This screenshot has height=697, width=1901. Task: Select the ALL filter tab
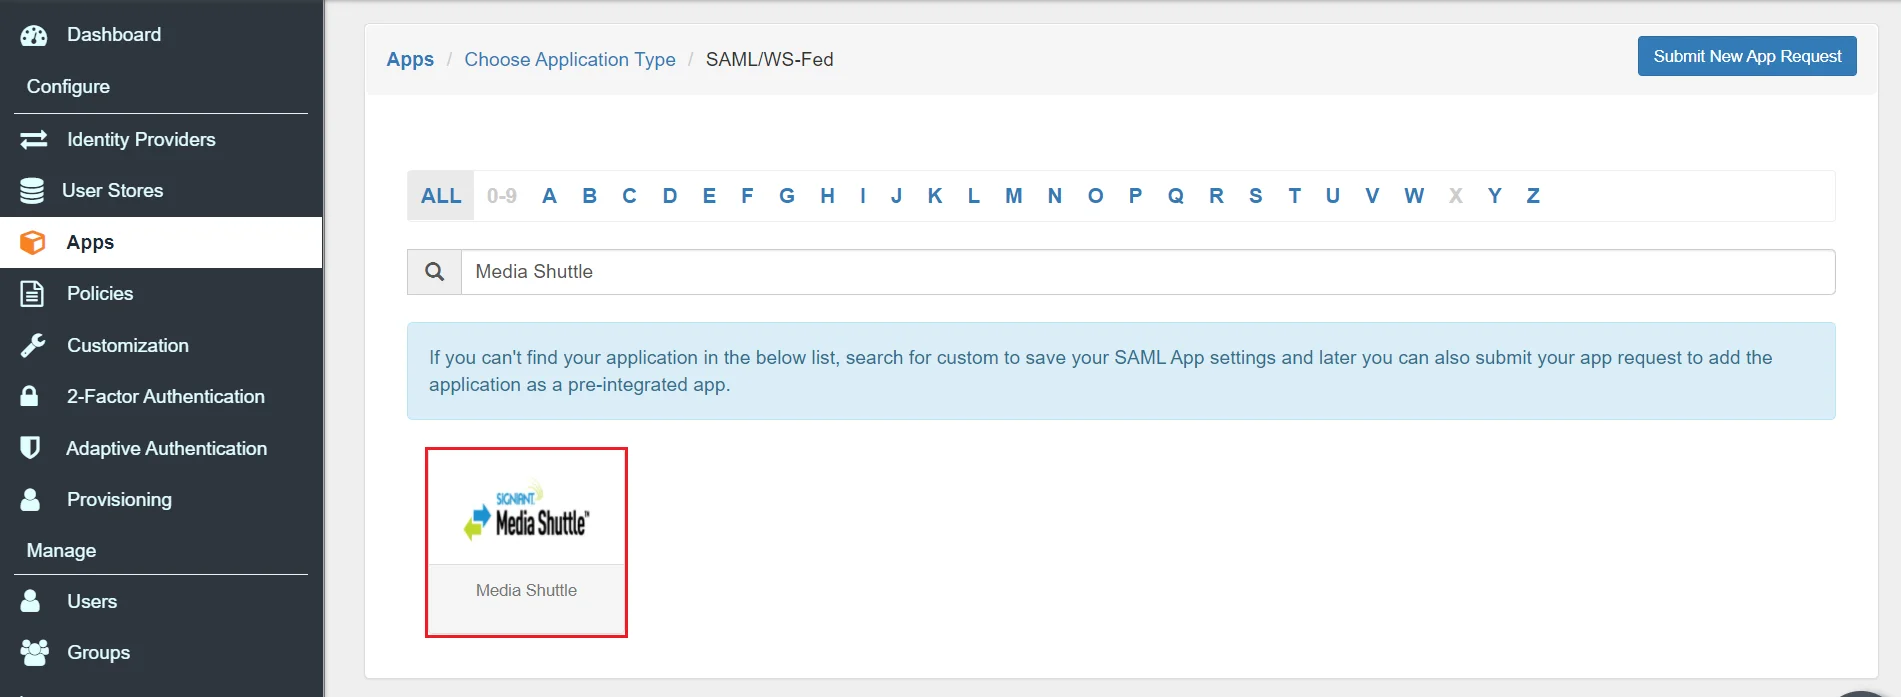(441, 196)
